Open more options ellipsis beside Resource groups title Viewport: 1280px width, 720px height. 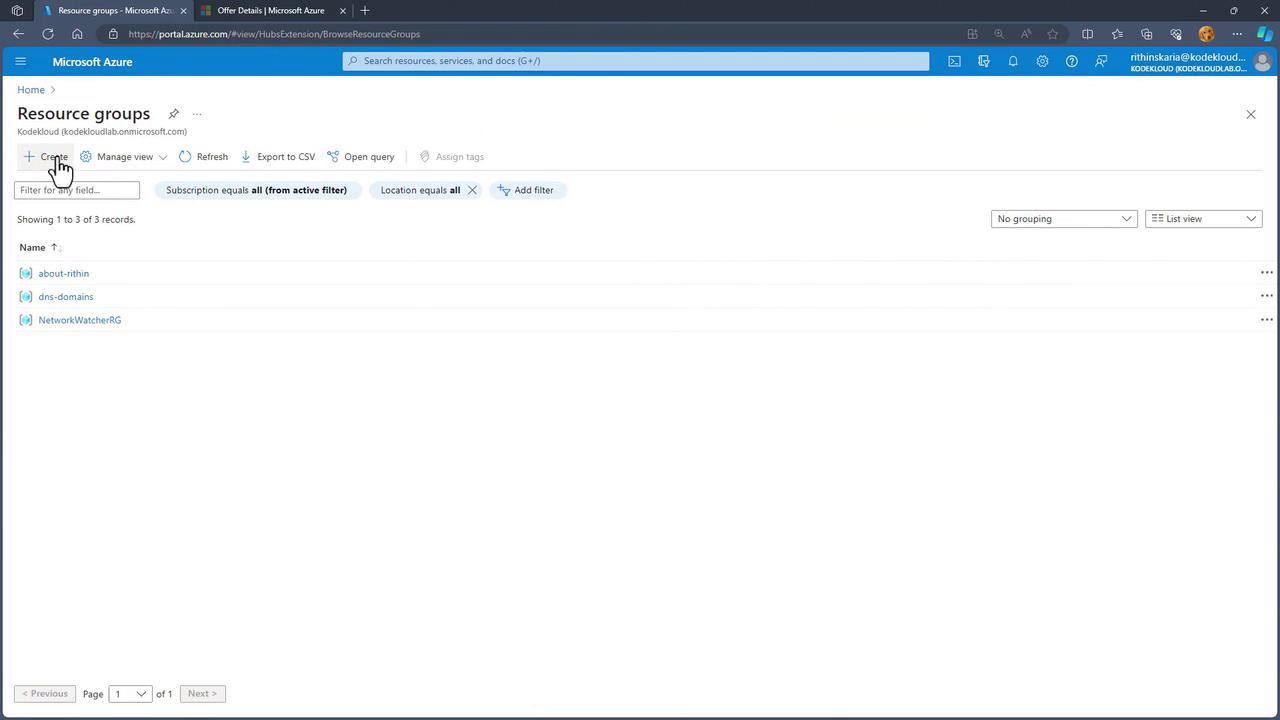[x=197, y=114]
